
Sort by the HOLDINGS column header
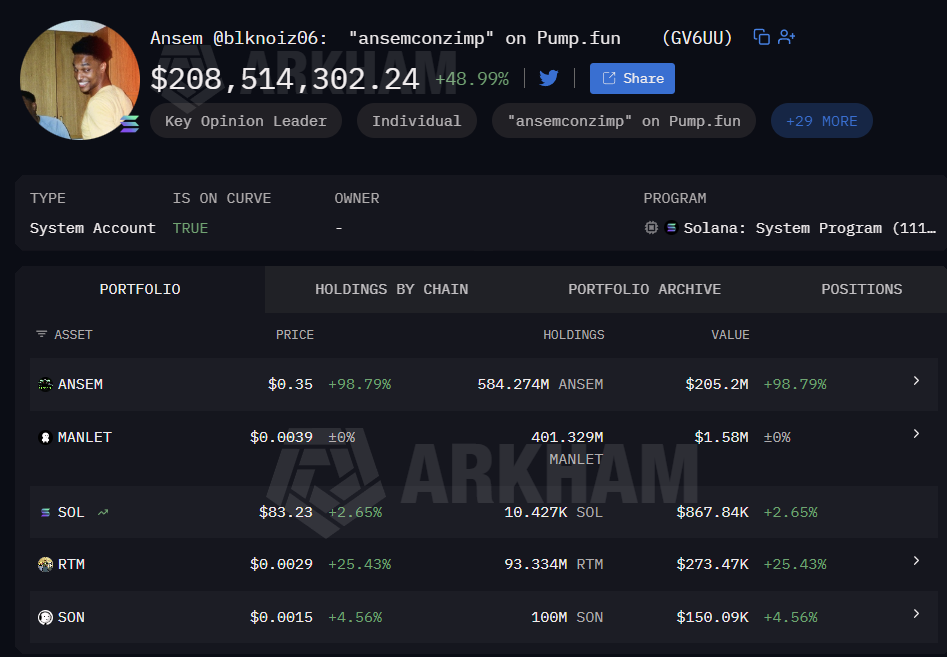573,335
